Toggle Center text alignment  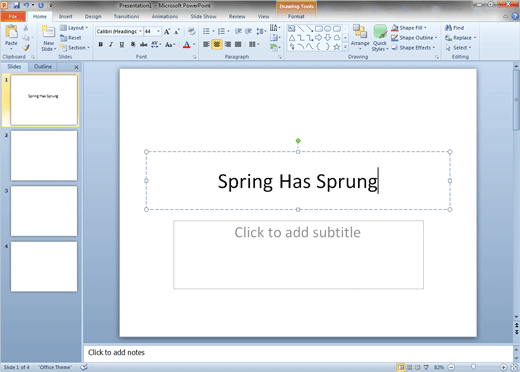tap(217, 44)
